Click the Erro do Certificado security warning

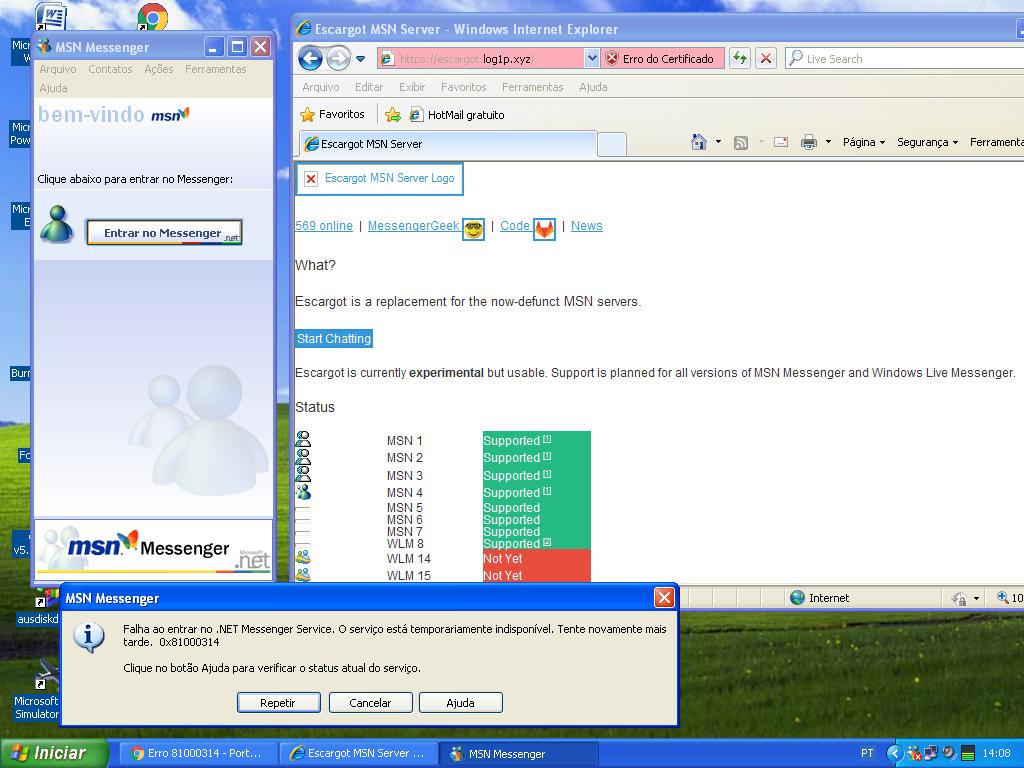(662, 59)
